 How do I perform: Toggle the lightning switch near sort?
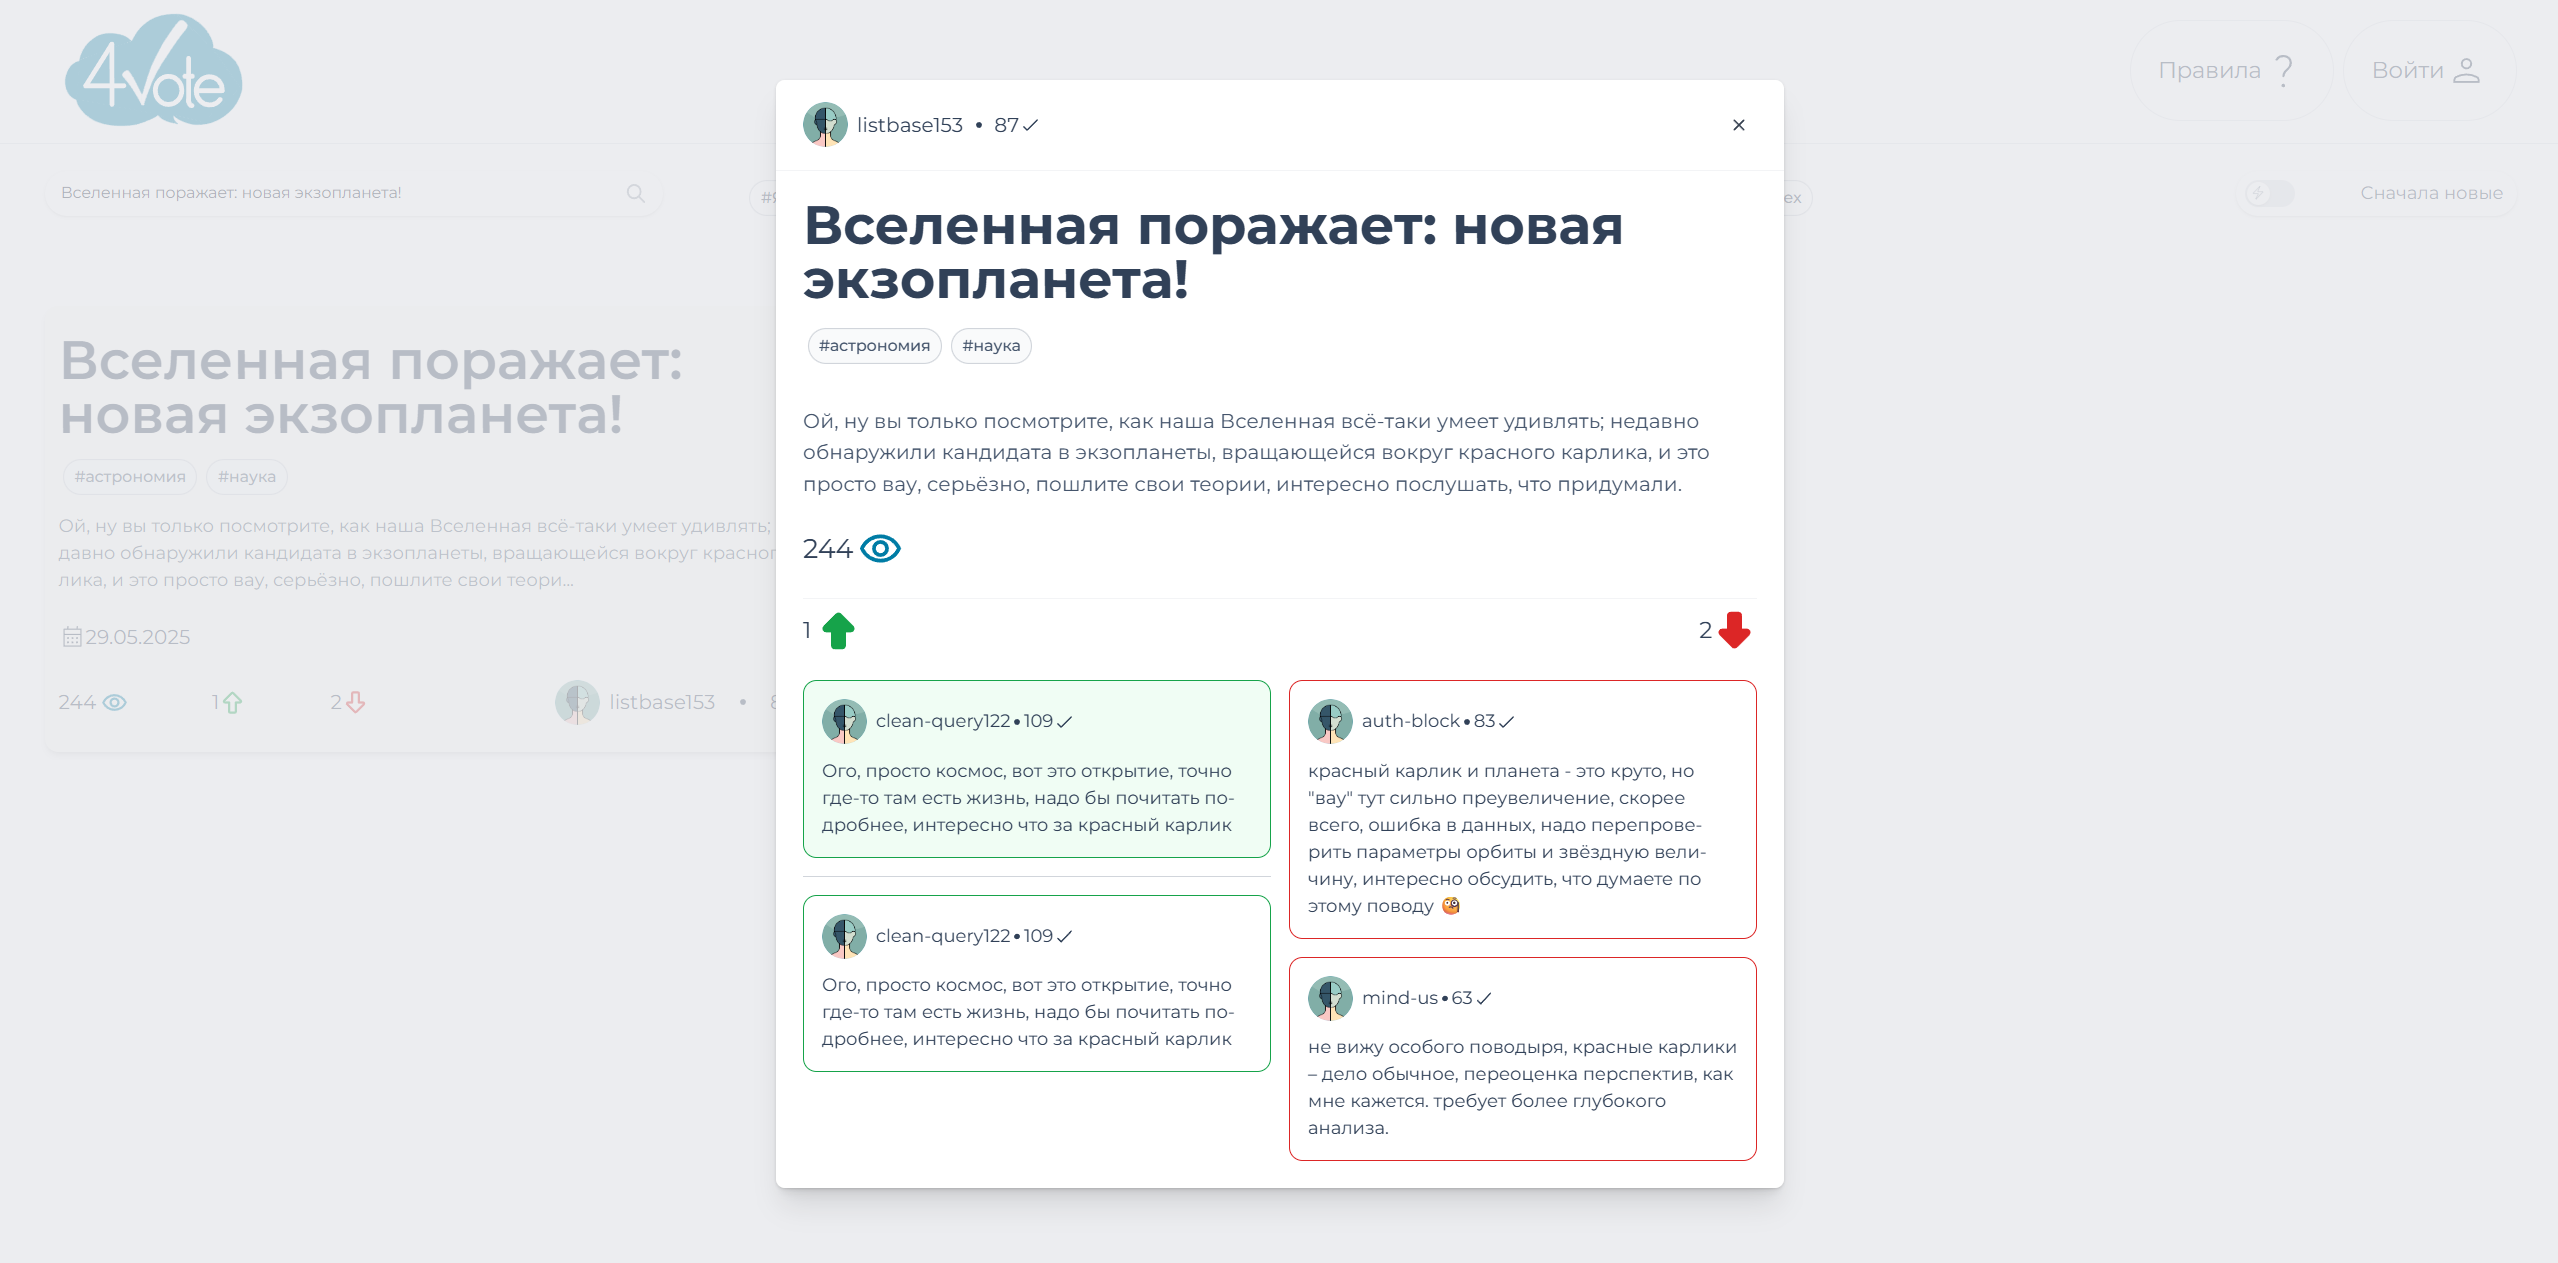(x=2268, y=193)
